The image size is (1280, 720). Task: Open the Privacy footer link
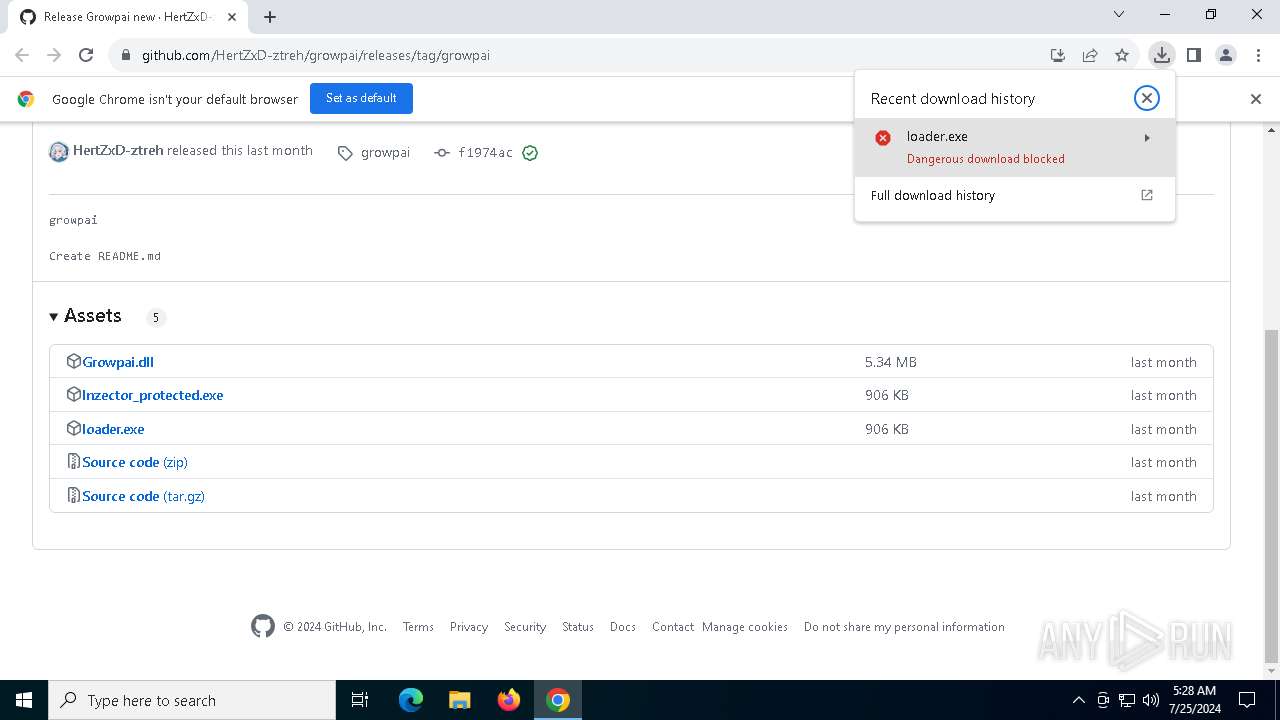[x=469, y=627]
